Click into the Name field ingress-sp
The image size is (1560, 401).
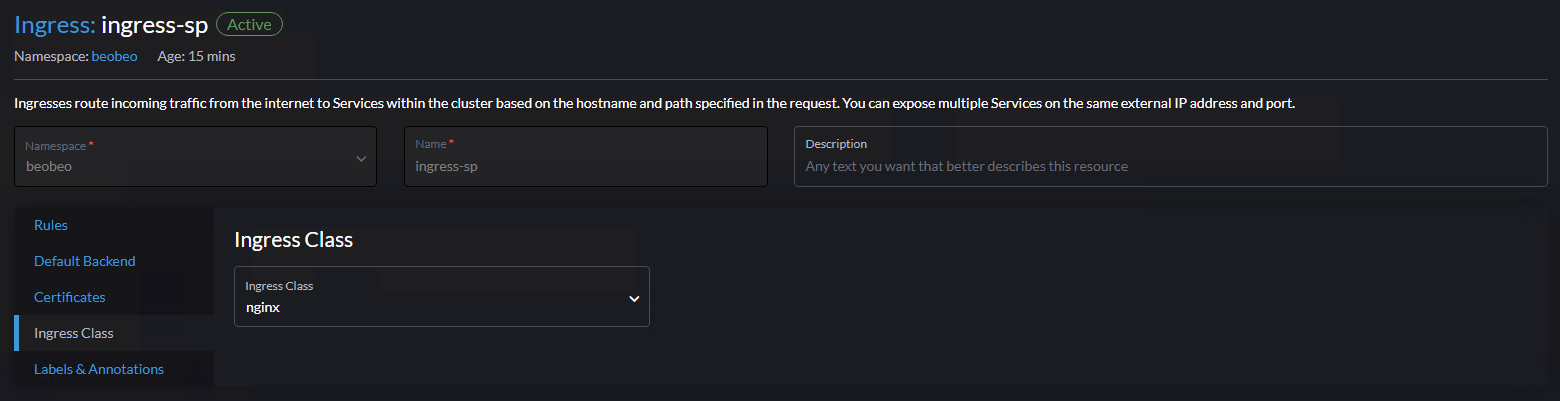coord(585,166)
